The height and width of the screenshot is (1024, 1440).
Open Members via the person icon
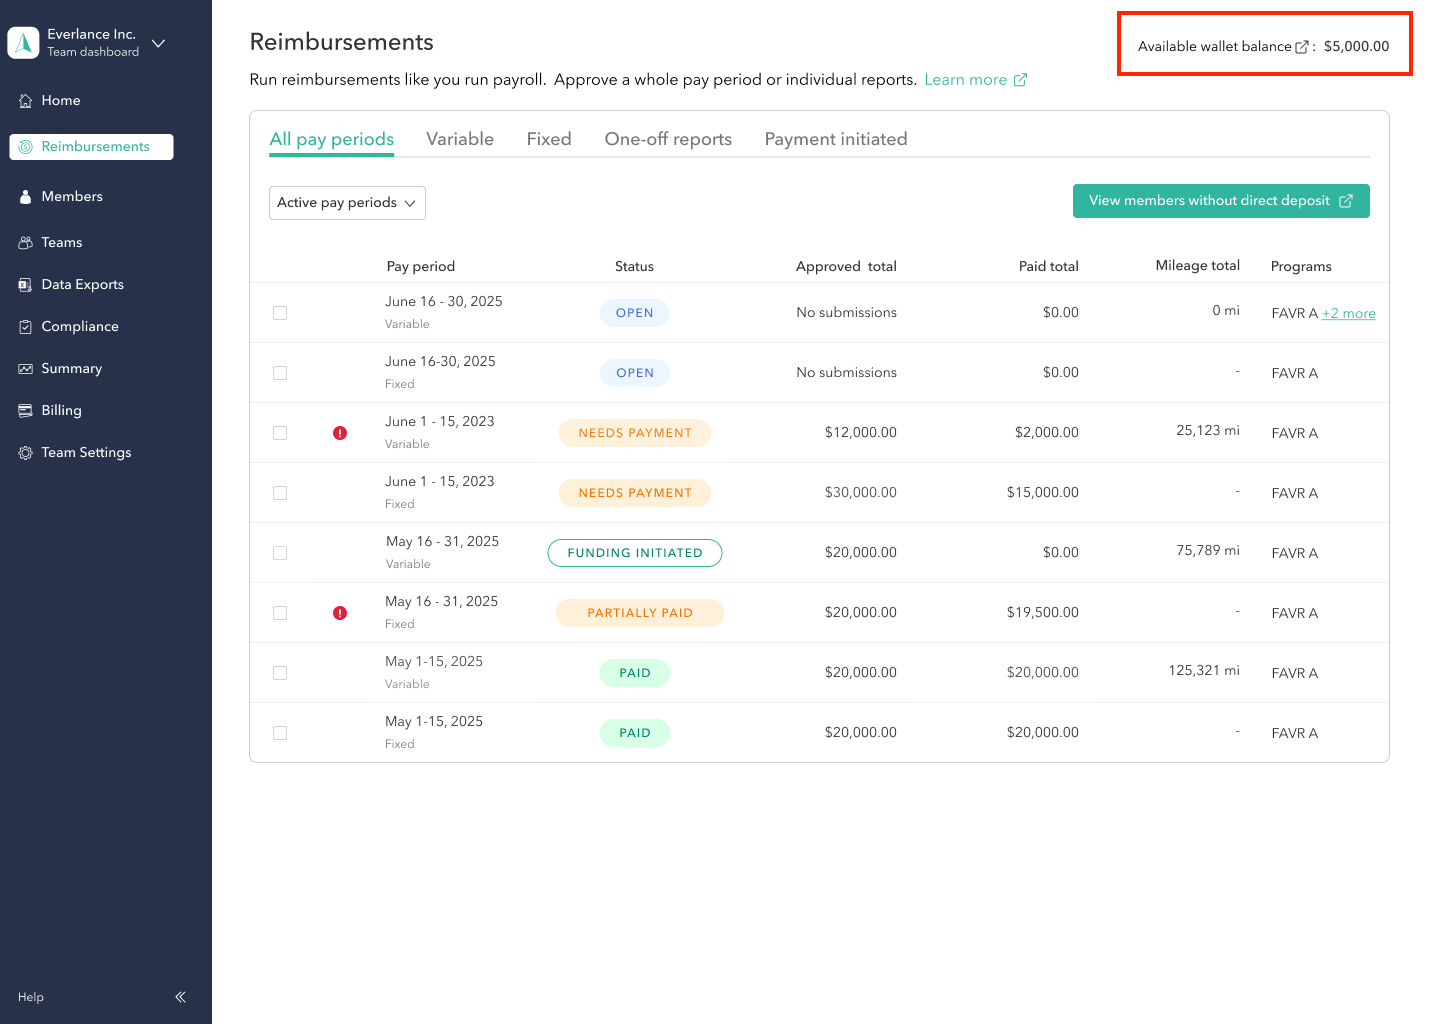click(25, 196)
